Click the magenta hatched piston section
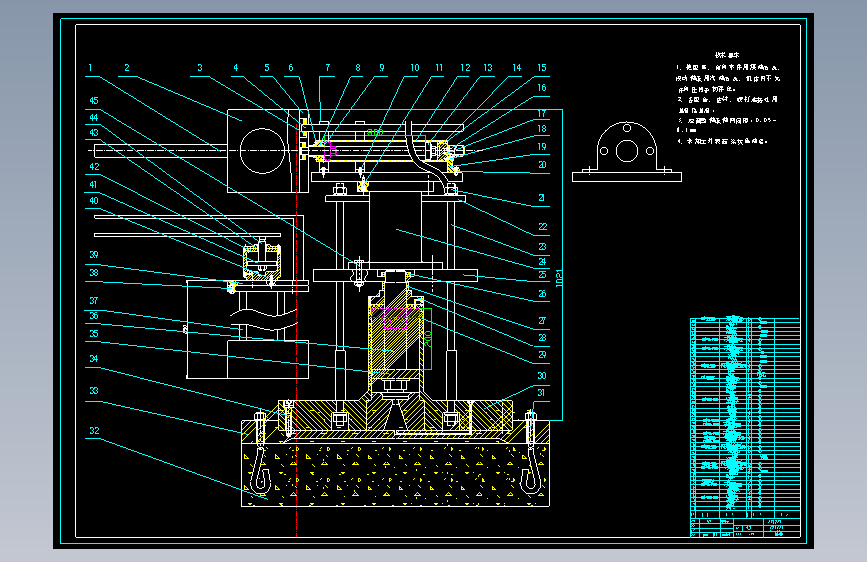 click(x=396, y=314)
